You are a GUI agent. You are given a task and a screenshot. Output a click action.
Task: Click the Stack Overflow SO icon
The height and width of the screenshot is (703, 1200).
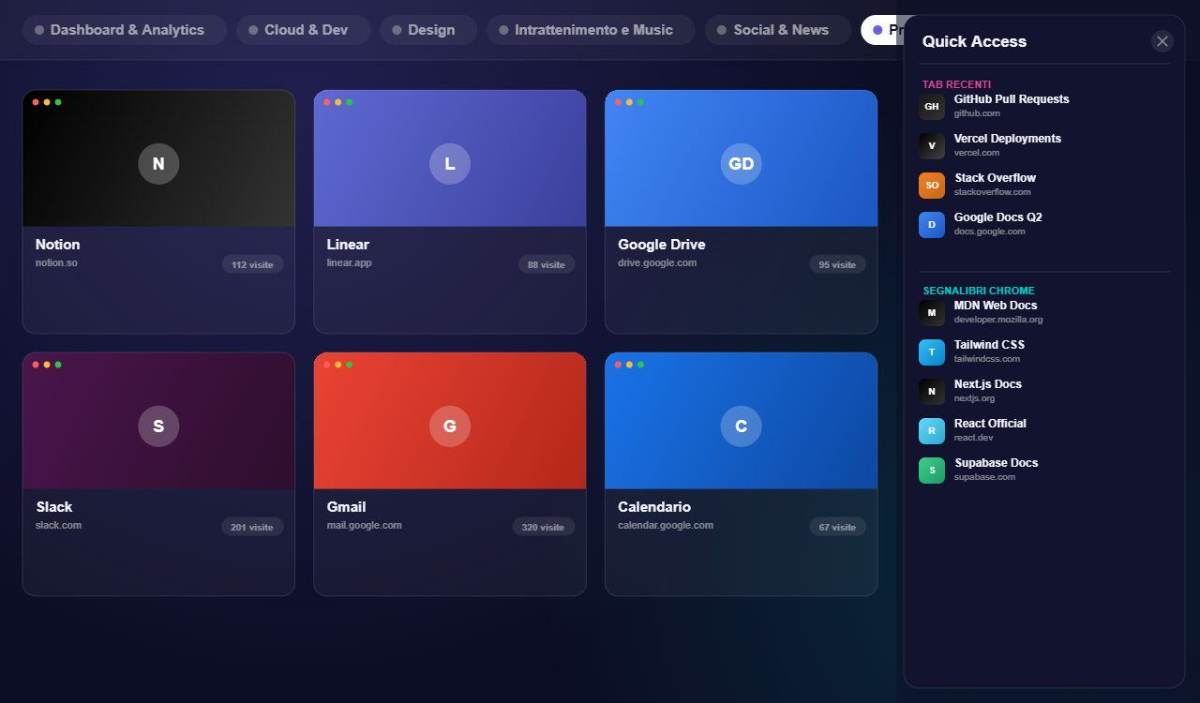932,185
